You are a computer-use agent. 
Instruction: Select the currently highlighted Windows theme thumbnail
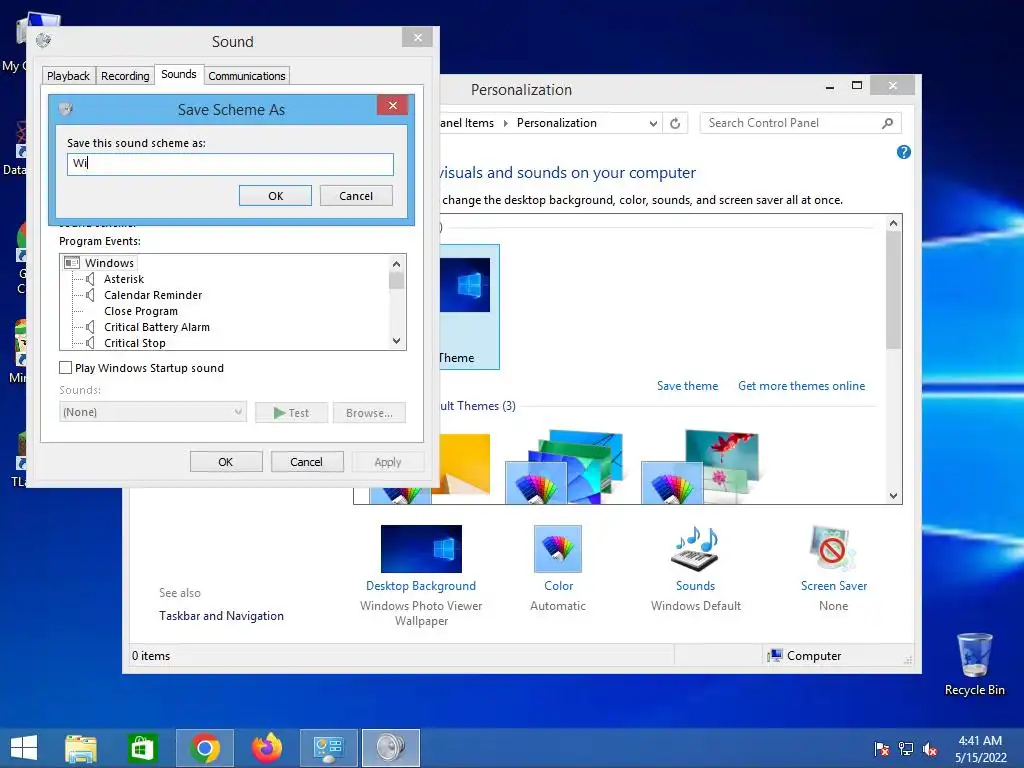(470, 307)
